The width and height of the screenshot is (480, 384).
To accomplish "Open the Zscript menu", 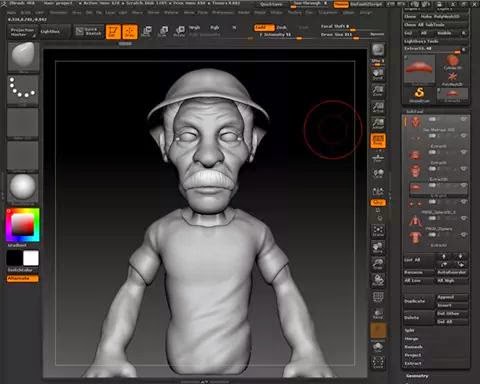I will coord(366,12).
